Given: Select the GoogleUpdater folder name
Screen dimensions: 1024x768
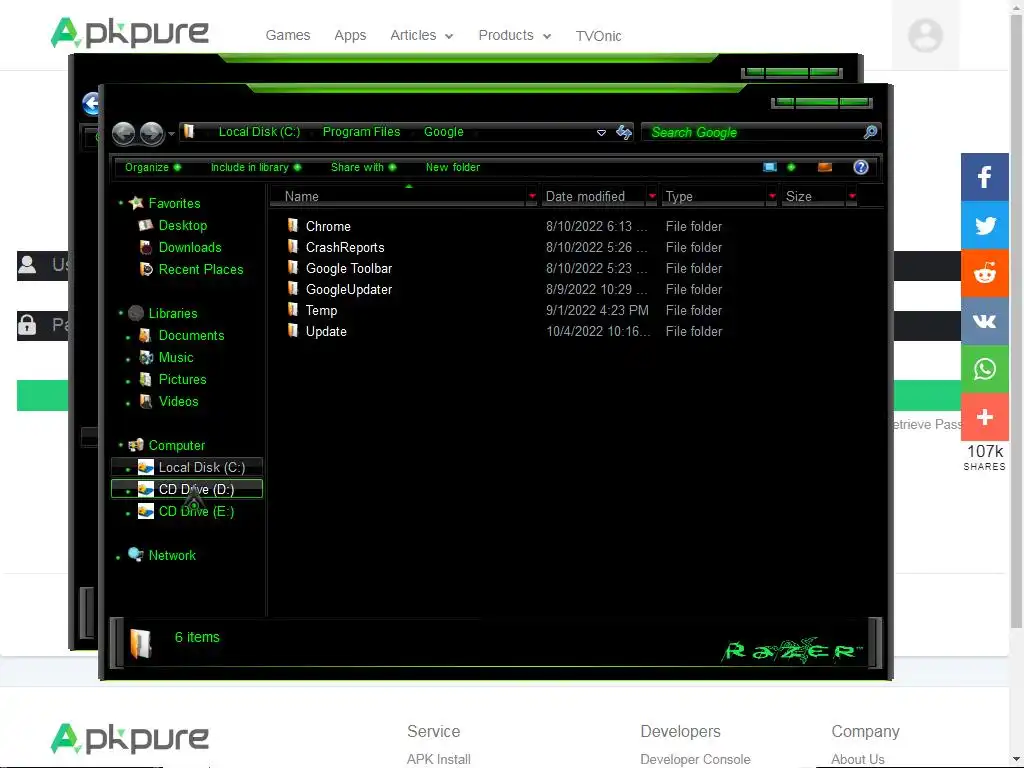Looking at the screenshot, I should pyautogui.click(x=349, y=289).
